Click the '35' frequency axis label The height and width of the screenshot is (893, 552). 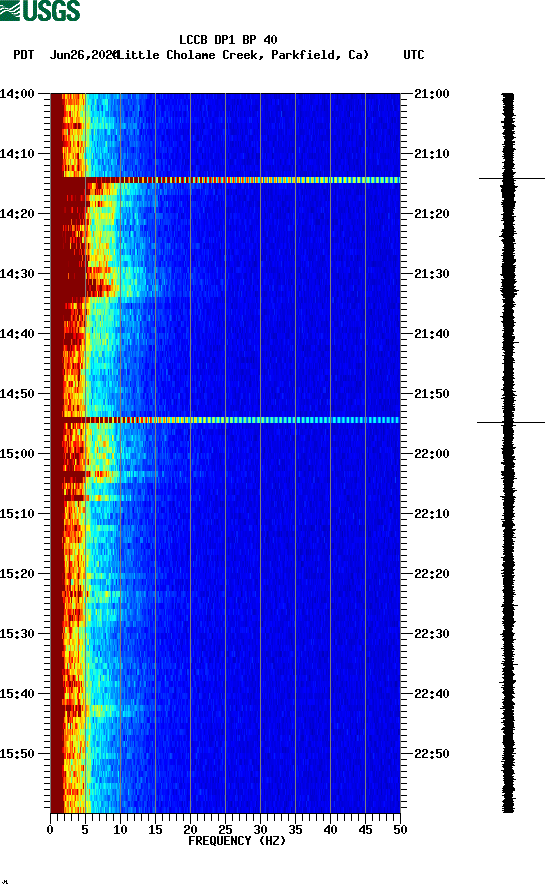(x=295, y=830)
